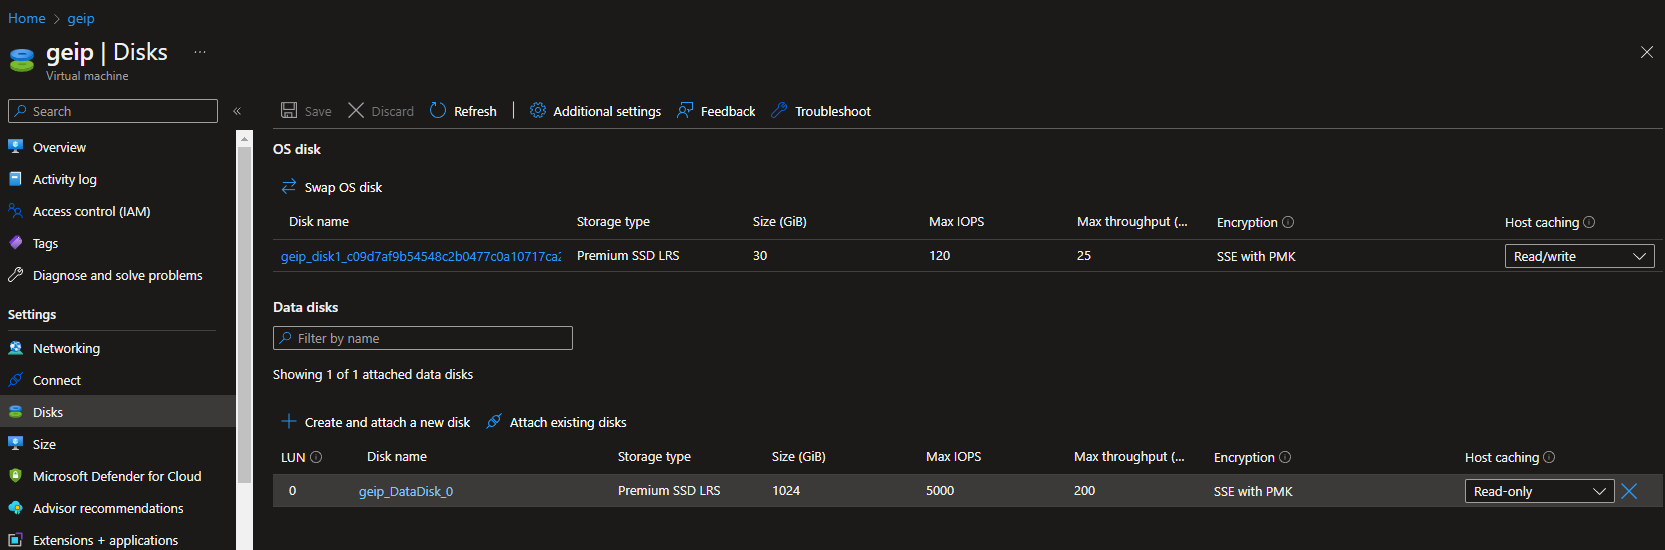
Task: Open the geip_disk1 OS disk link
Action: tap(421, 256)
